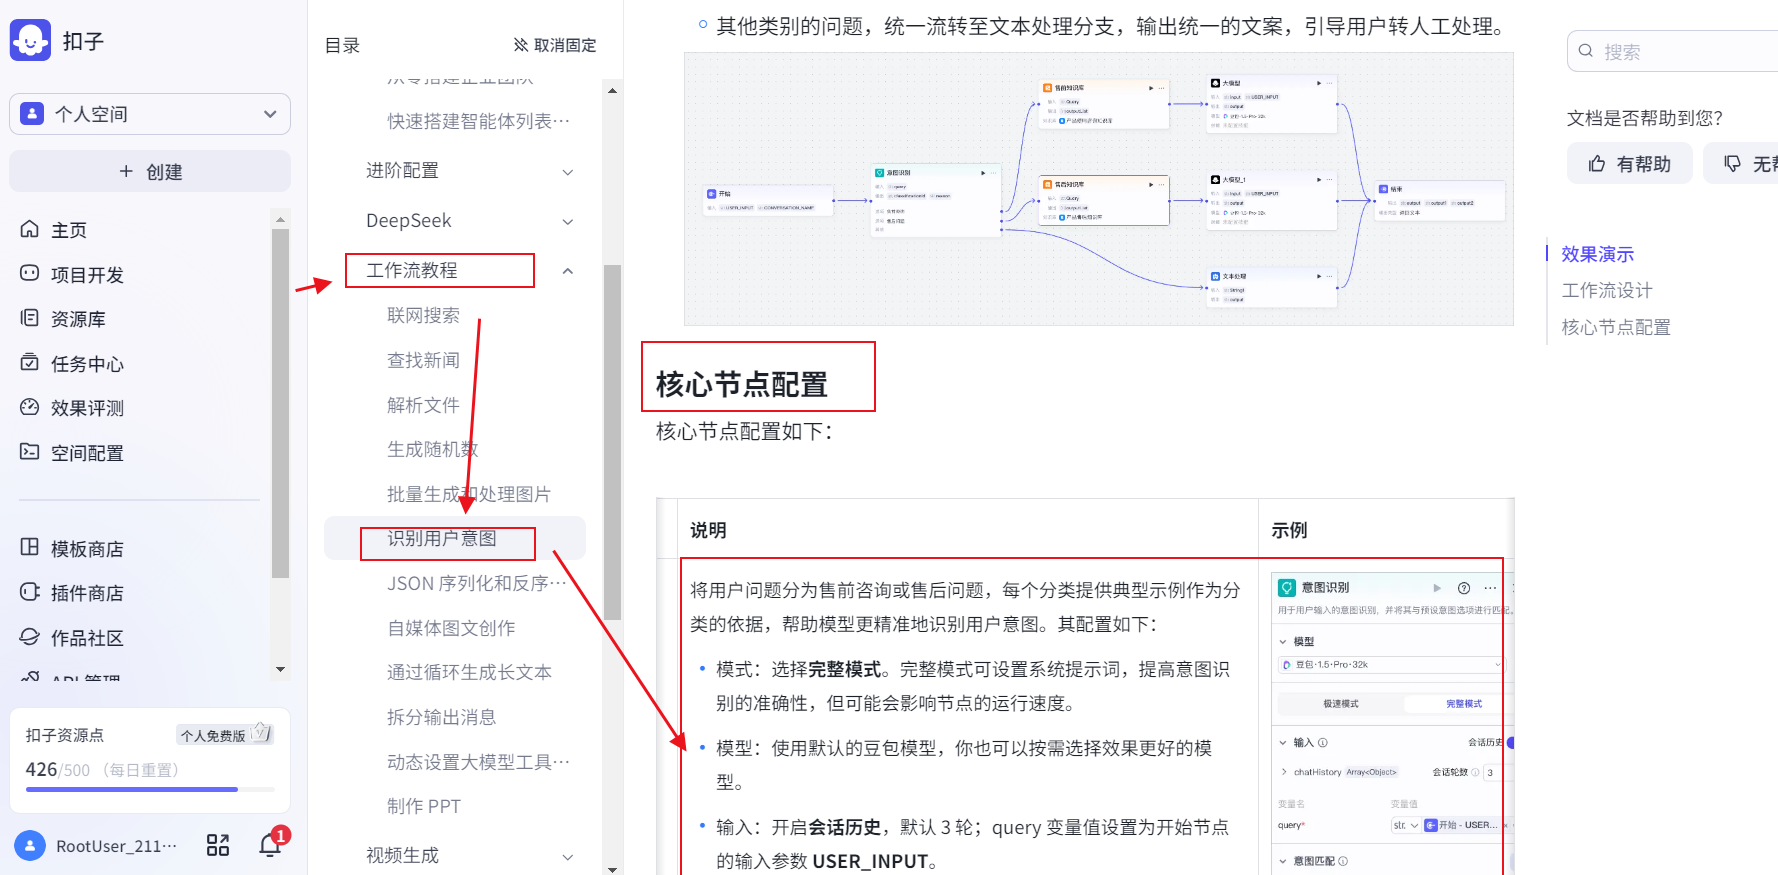Viewport: 1778px width, 875px height.
Task: Open the 豆包·1.5·Pro·32k model dropdown
Action: pyautogui.click(x=1391, y=665)
